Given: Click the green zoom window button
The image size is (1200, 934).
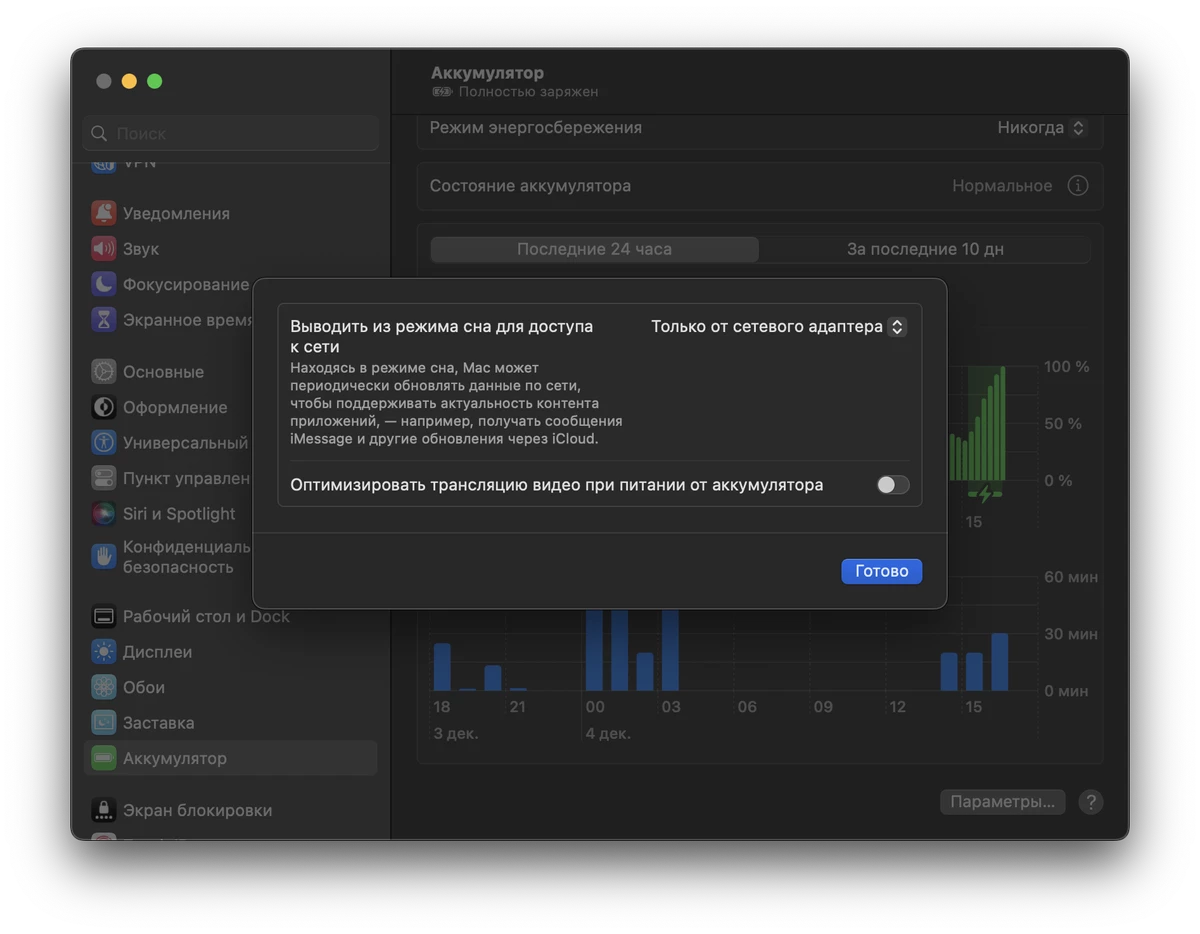Looking at the screenshot, I should click(x=154, y=81).
